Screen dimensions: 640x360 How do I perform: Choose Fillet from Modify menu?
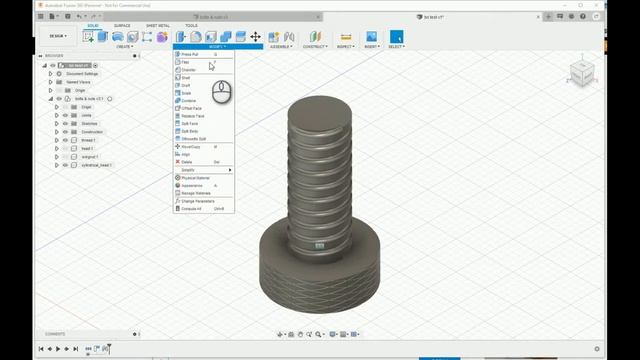[203, 62]
